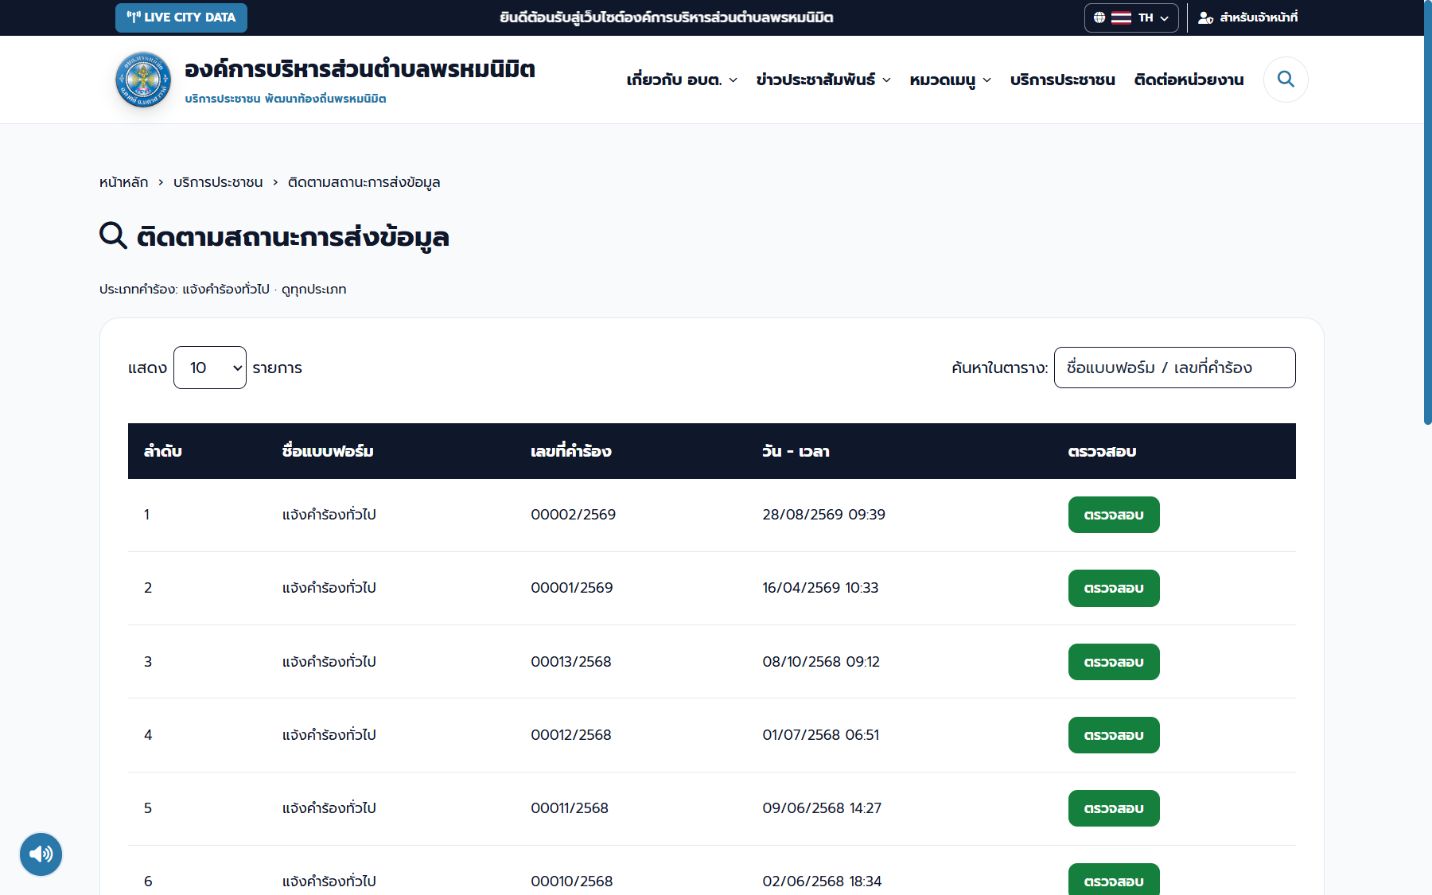Select date text 09/06/2568 14:27
1432x895 pixels.
coord(822,808)
